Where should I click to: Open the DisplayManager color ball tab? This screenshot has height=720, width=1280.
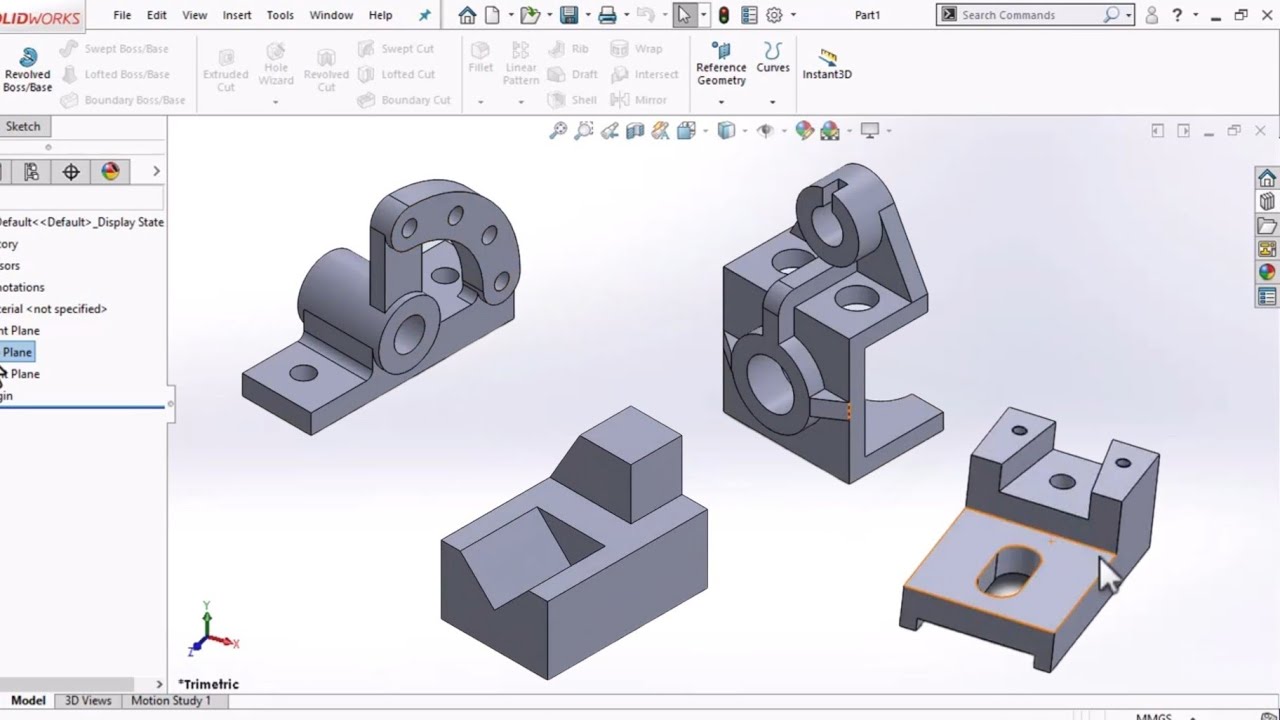click(x=111, y=172)
